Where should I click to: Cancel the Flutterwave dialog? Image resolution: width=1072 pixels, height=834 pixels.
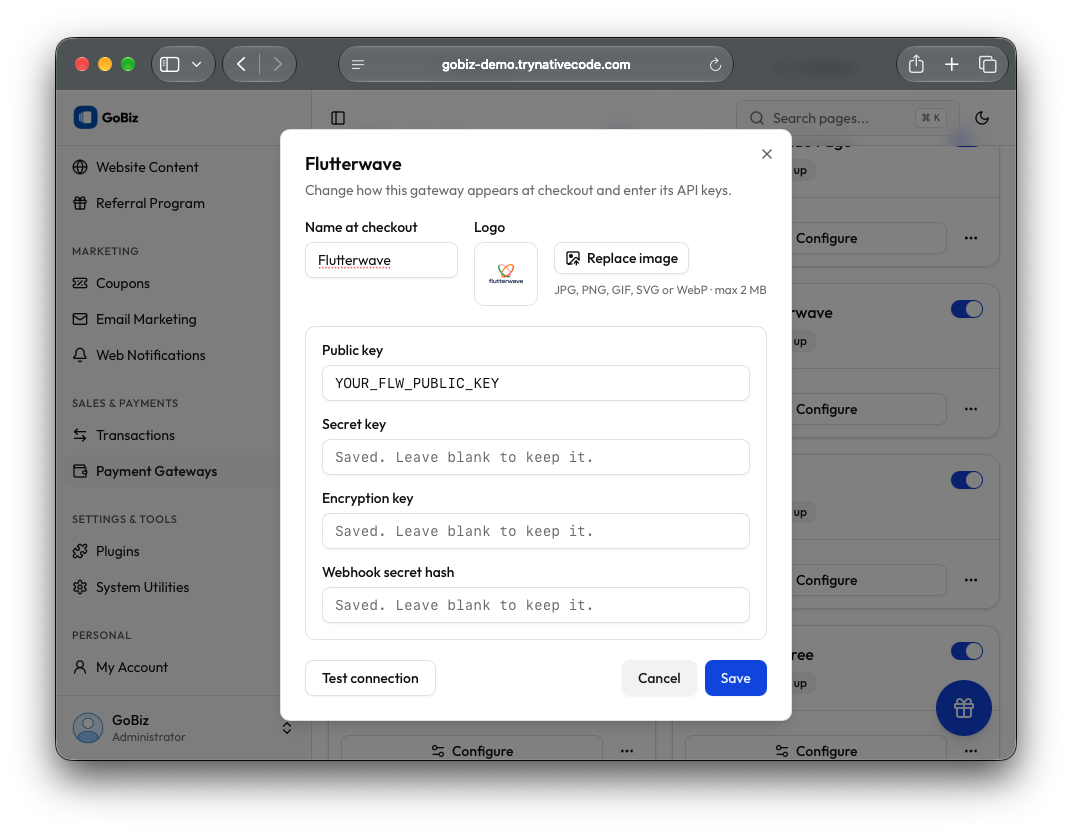(x=659, y=678)
